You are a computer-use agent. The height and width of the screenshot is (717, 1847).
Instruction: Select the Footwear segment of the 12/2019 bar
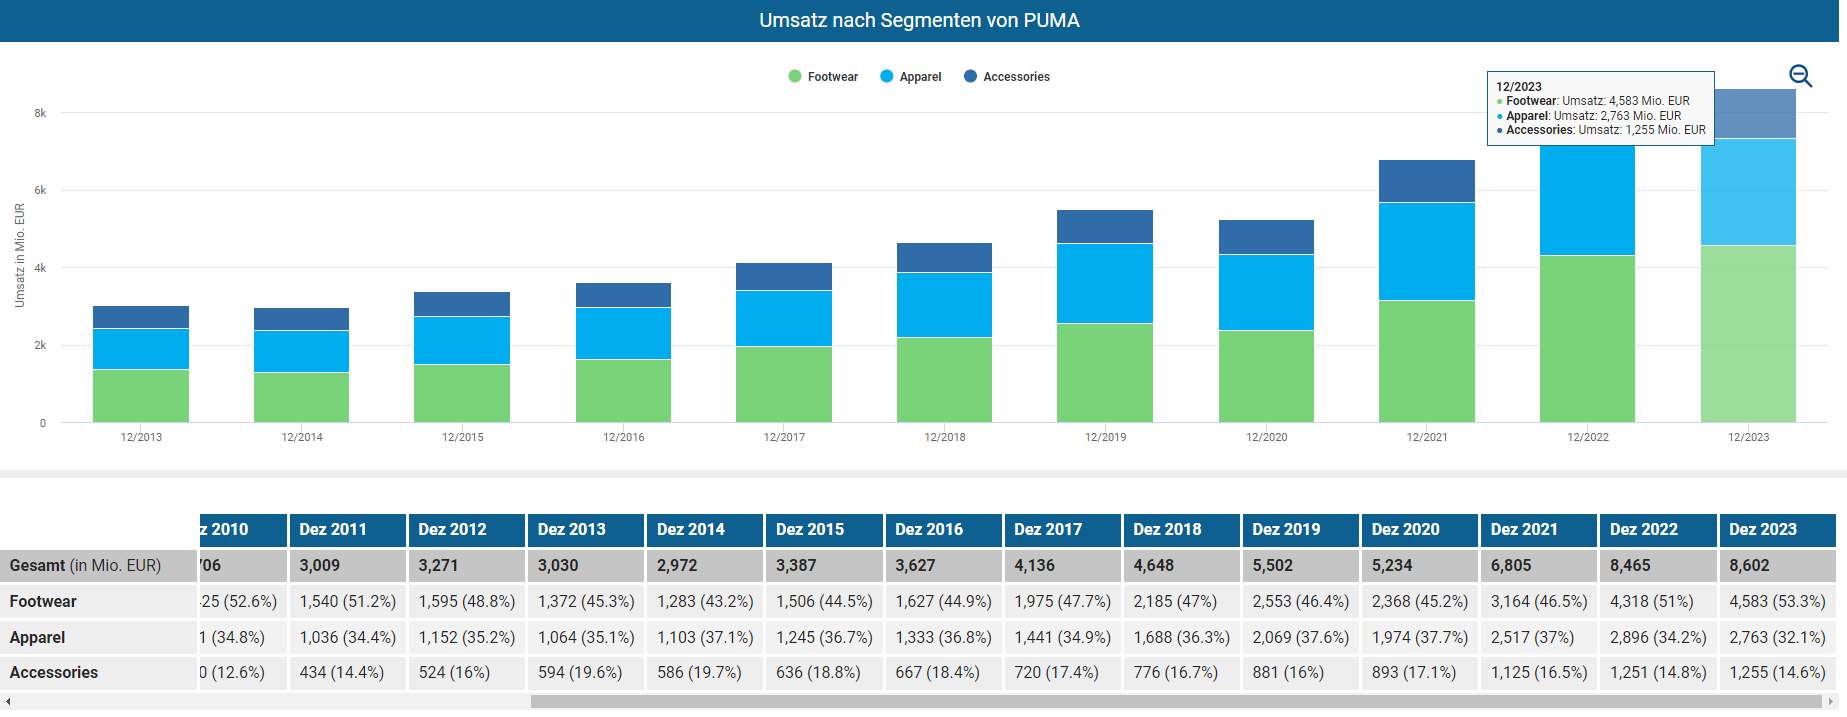[x=1105, y=373]
